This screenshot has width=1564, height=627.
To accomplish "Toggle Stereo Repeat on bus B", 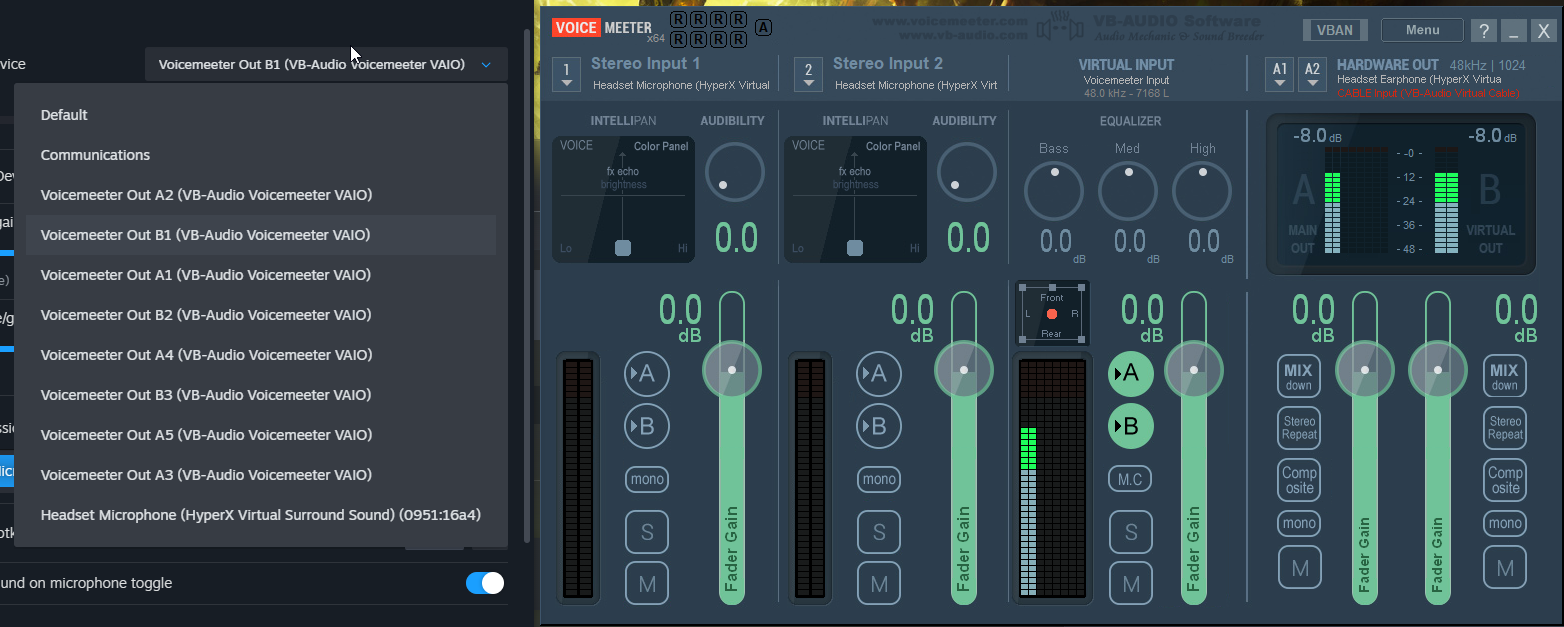I will point(1505,427).
